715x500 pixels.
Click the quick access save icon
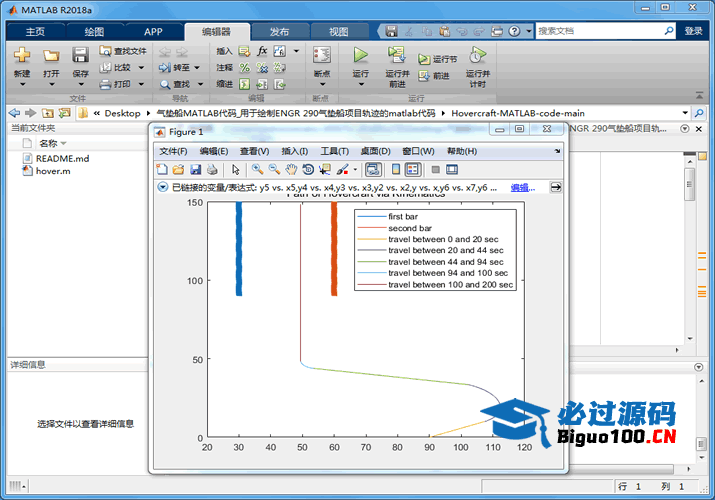pos(391,31)
